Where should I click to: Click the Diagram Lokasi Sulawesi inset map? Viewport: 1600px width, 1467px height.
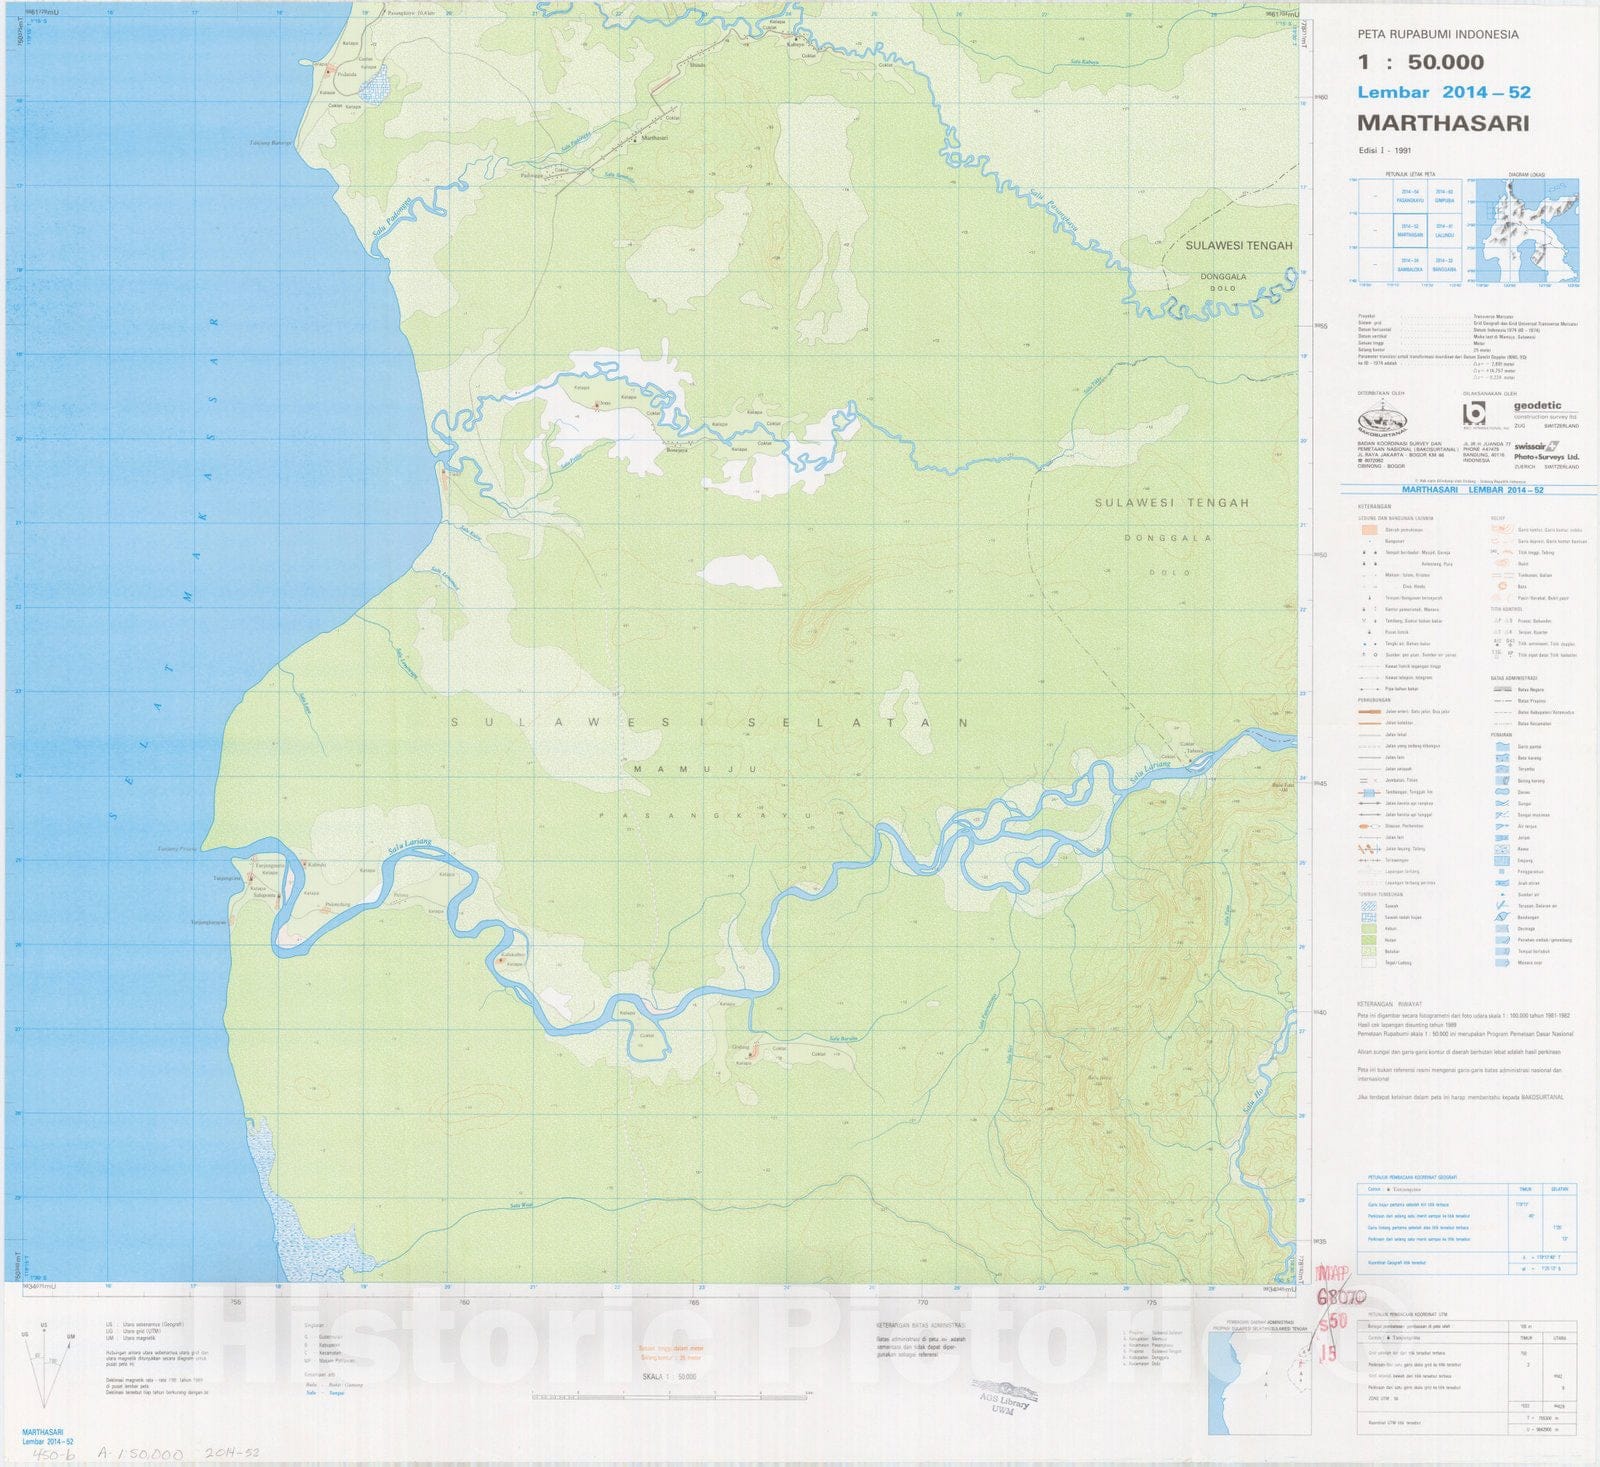(x=1529, y=230)
